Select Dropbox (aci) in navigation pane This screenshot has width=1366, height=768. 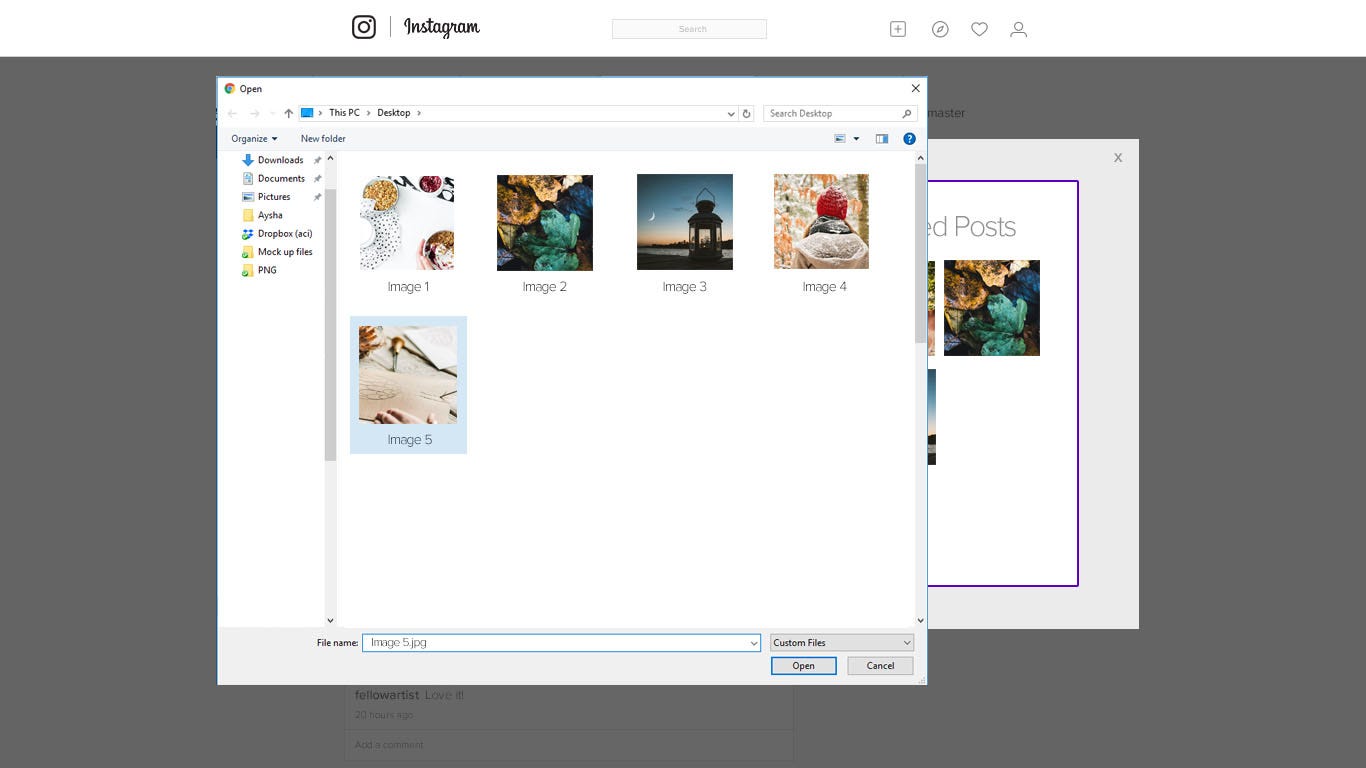284,233
